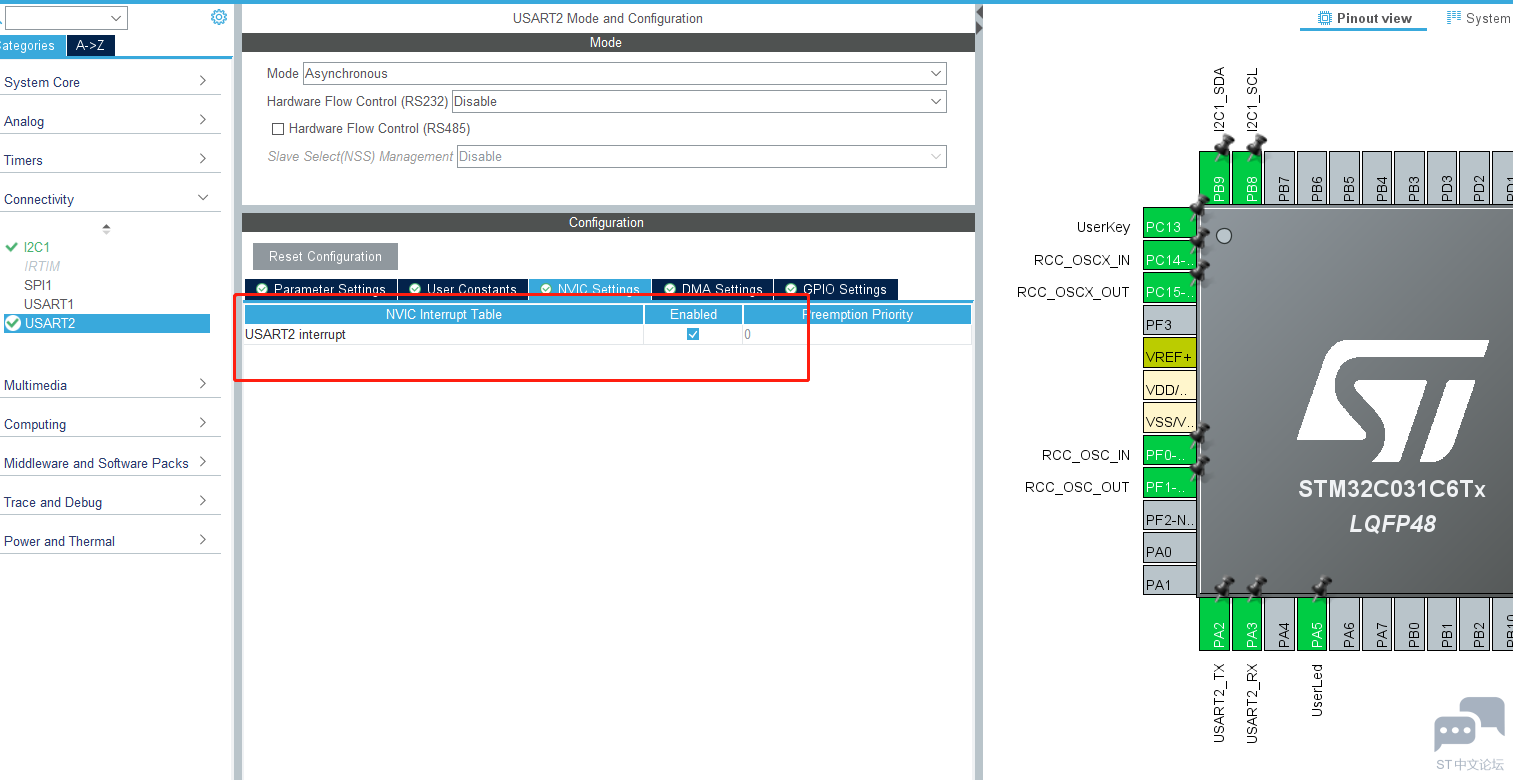Viewport: 1513px width, 780px height.
Task: Open the Mode dropdown showing Asynchronous
Action: tap(624, 73)
